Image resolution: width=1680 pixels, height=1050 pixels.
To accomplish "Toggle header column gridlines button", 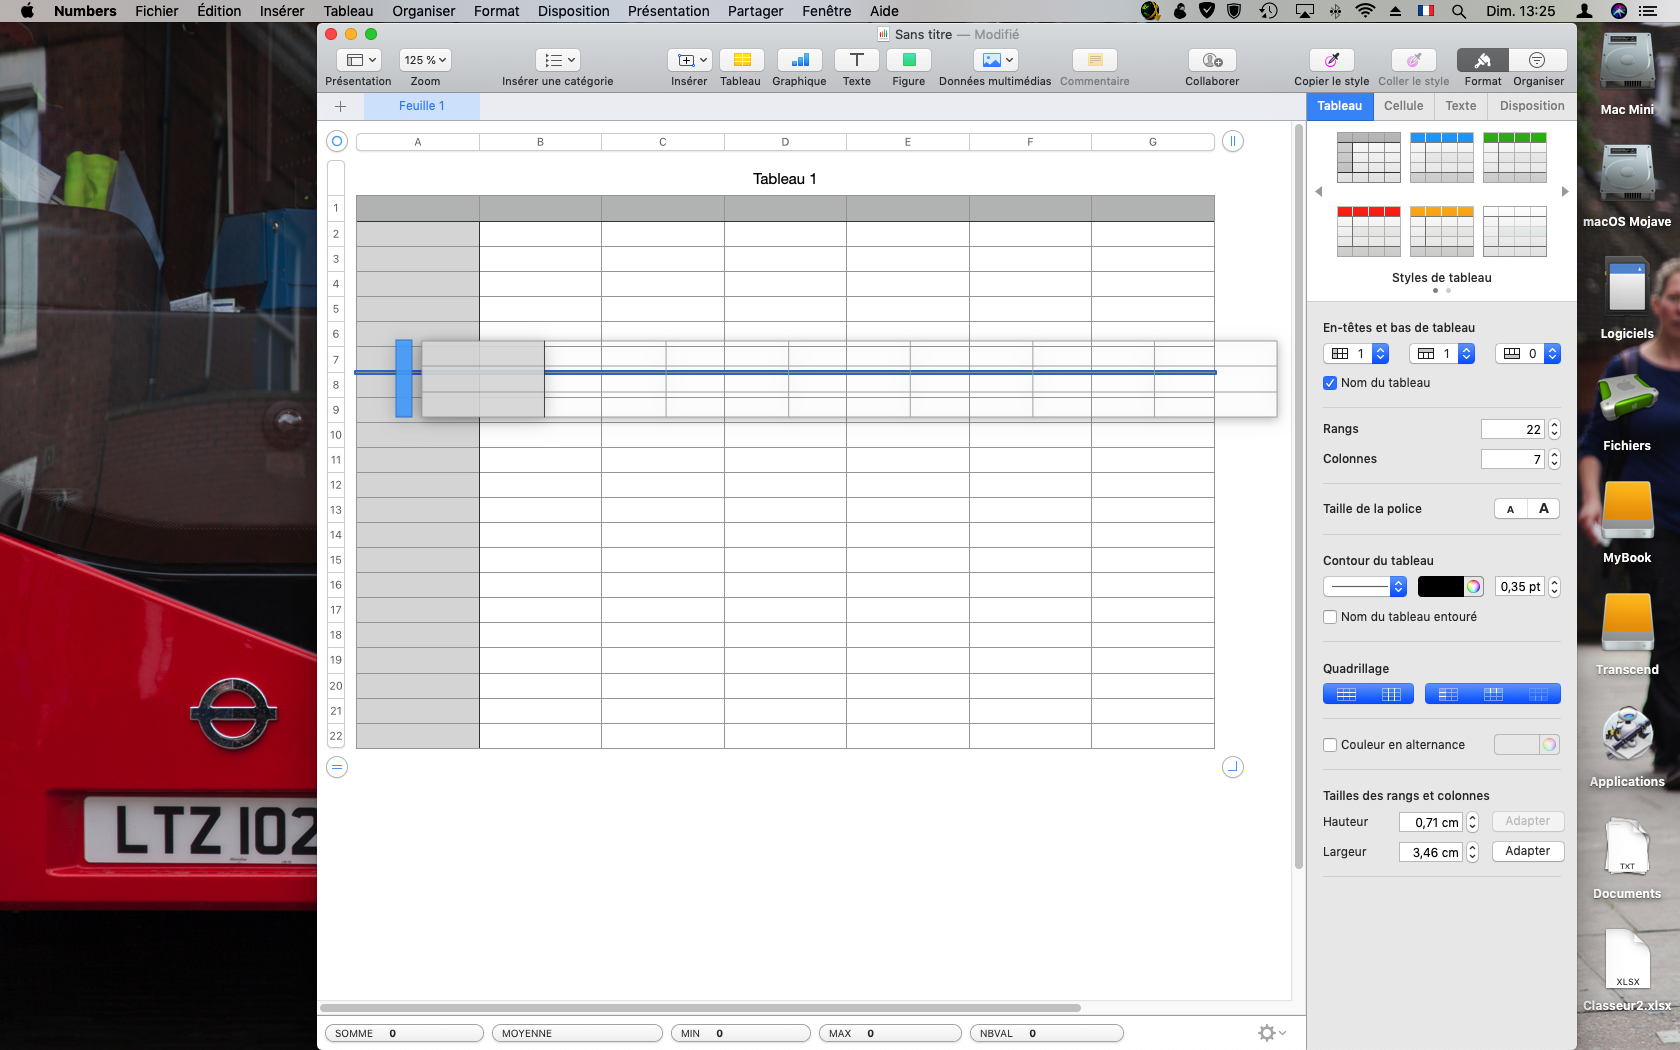I will [x=1448, y=694].
